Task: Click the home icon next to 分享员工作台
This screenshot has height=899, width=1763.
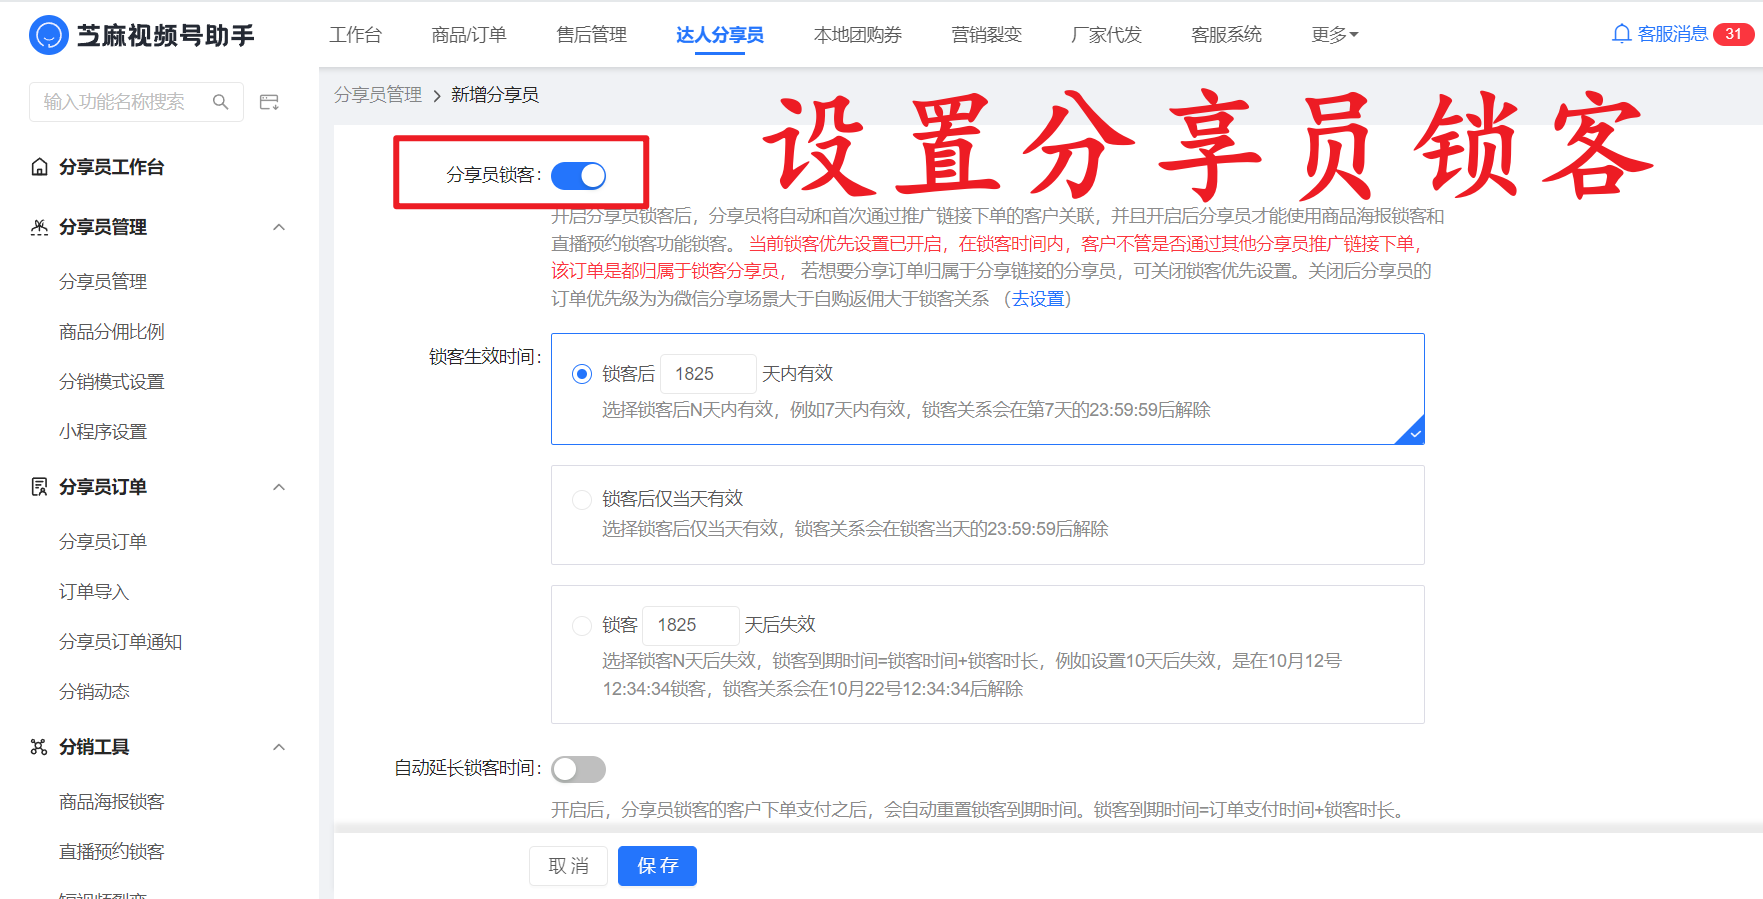Action: pyautogui.click(x=39, y=167)
